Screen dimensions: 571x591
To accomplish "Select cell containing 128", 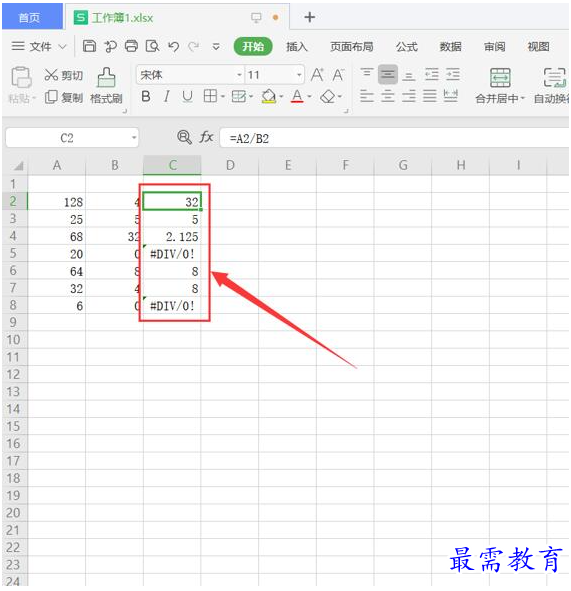I will point(57,202).
